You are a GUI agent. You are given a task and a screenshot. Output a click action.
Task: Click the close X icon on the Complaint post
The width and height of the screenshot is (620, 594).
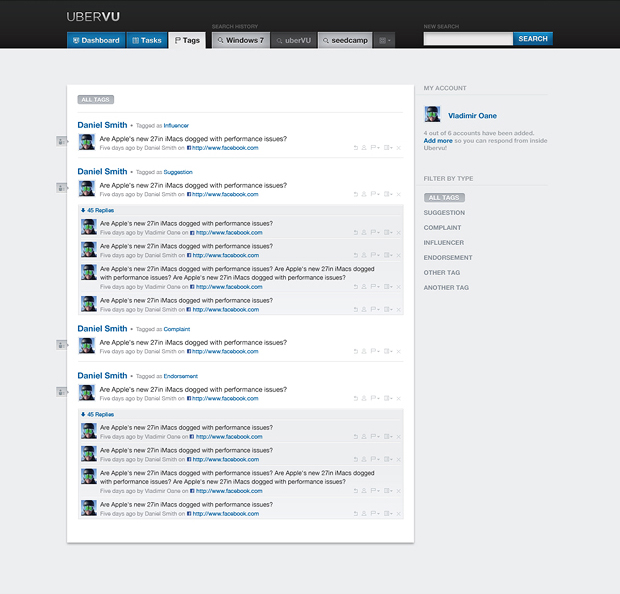(398, 352)
